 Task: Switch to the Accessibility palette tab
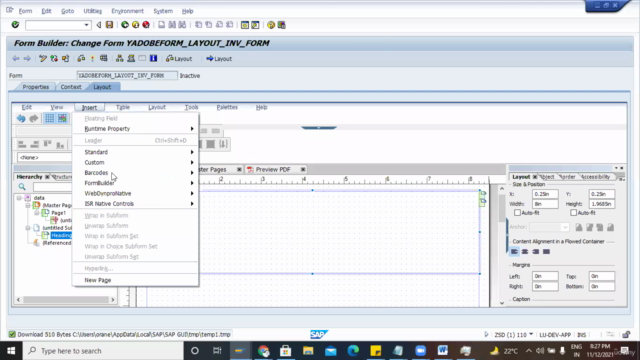tap(596, 177)
